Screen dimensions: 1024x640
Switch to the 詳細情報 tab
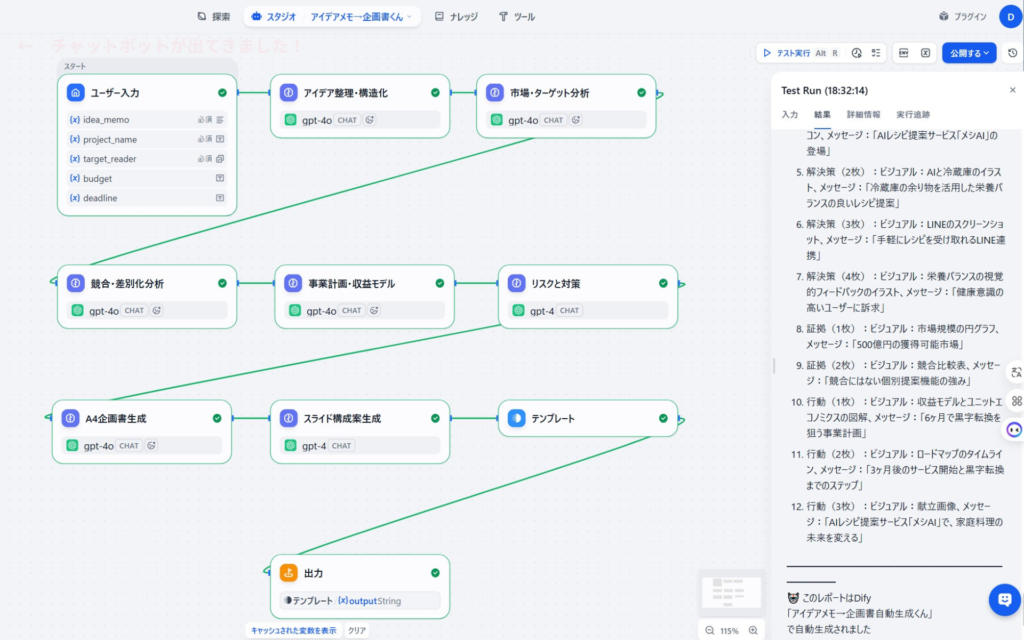[863, 114]
